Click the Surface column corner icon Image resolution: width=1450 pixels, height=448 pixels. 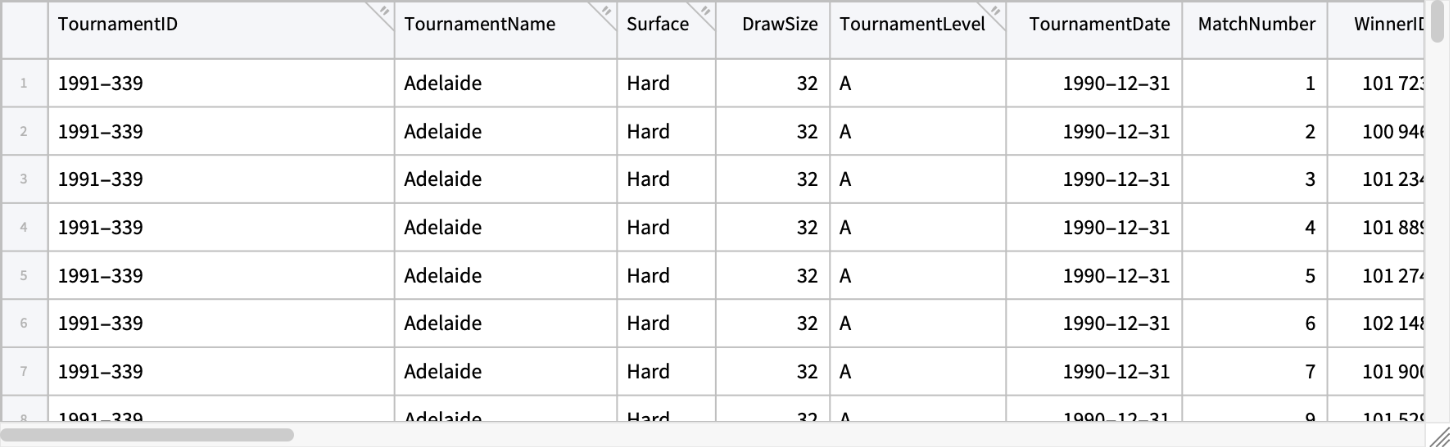pyautogui.click(x=705, y=11)
